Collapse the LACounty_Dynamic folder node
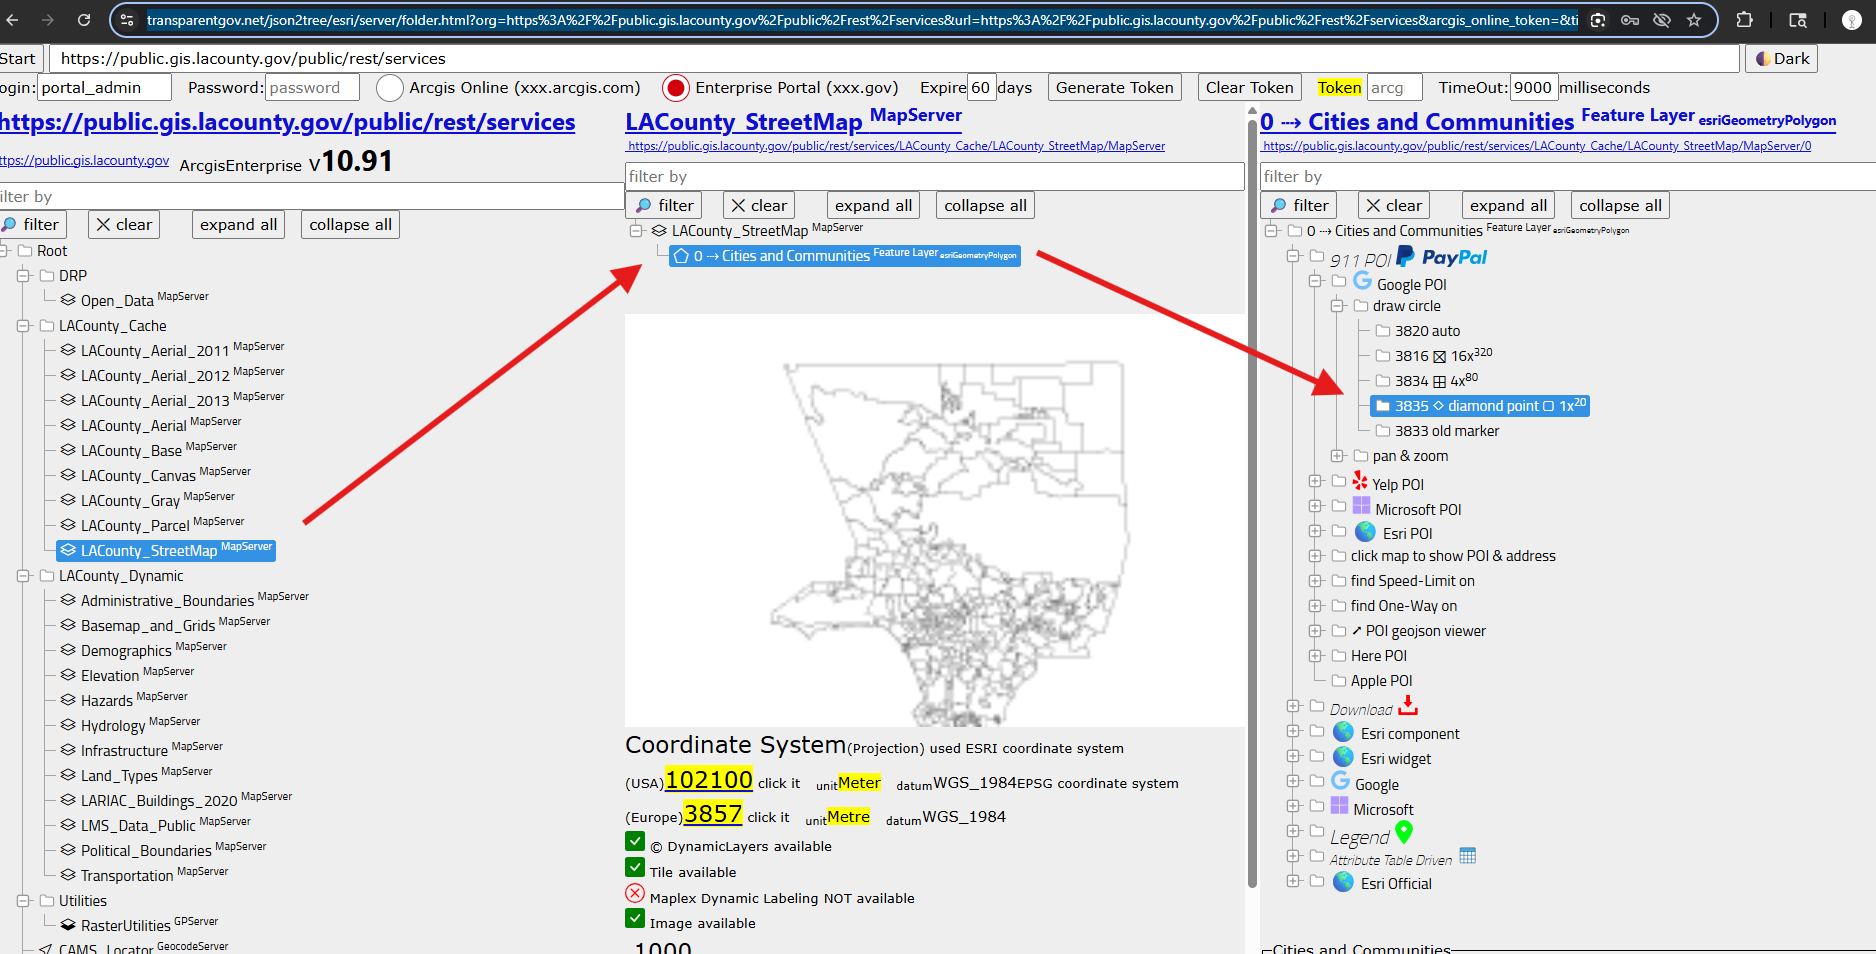Screen dimensions: 1876x954 click(23, 576)
